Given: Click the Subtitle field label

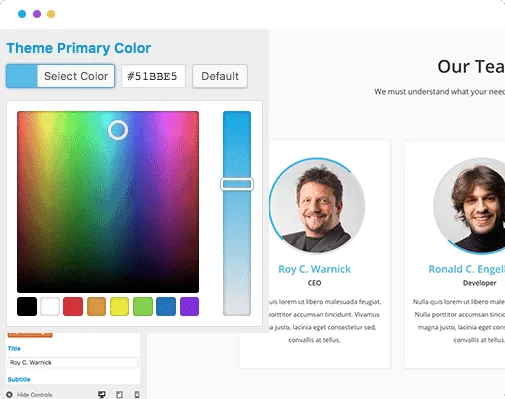Looking at the screenshot, I should point(19,379).
